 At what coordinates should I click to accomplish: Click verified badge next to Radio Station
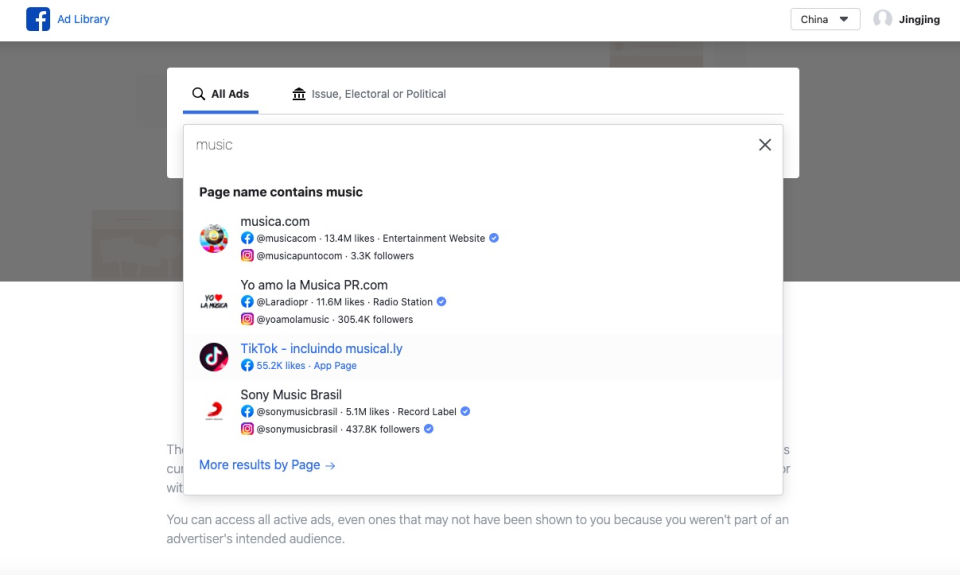[x=441, y=302]
